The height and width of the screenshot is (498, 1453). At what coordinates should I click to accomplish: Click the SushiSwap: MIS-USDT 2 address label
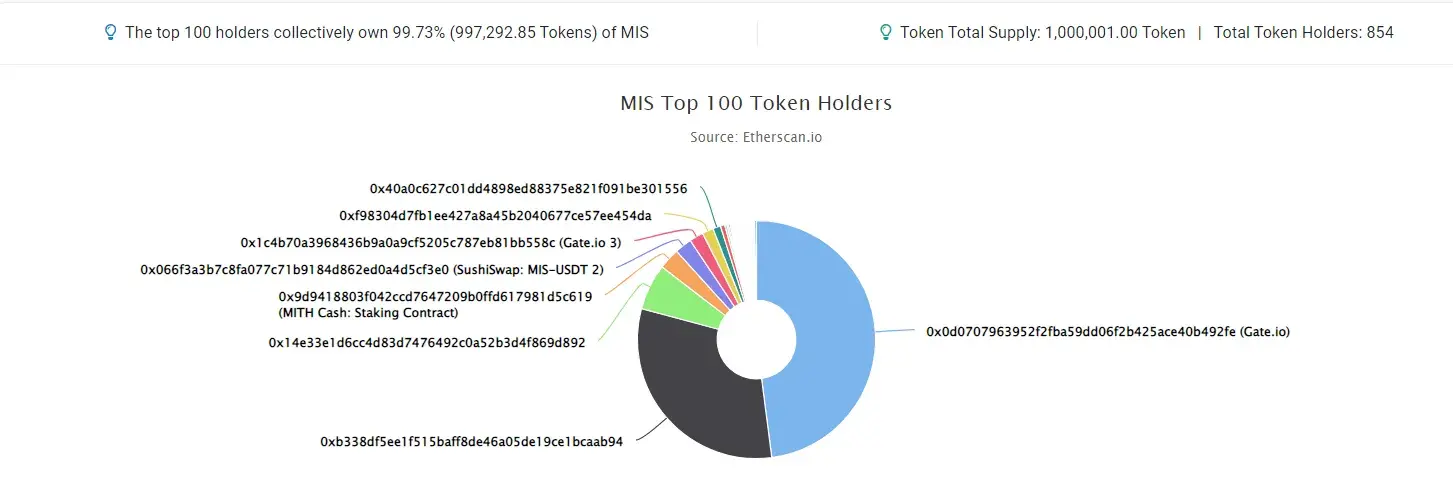pos(372,269)
